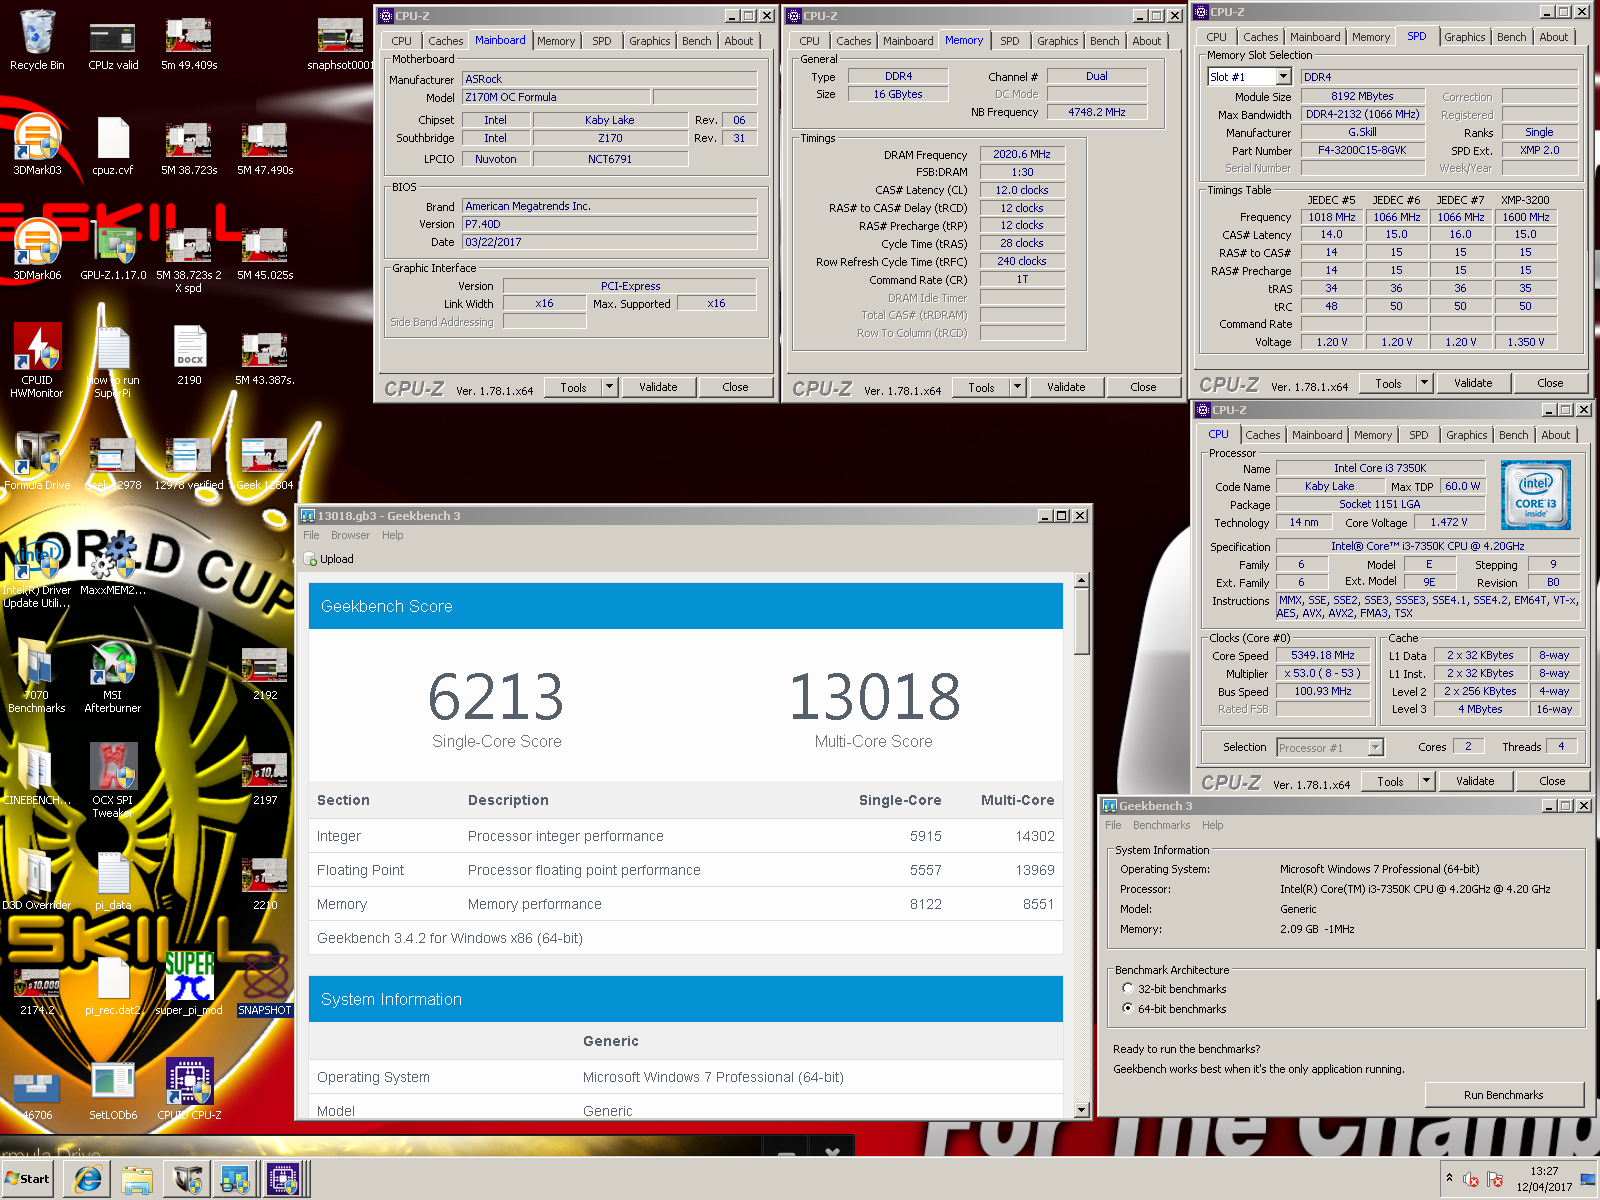Screen dimensions: 1600x1200
Task: Open the 5m 49.409s screenshot icon
Action: coord(189,41)
